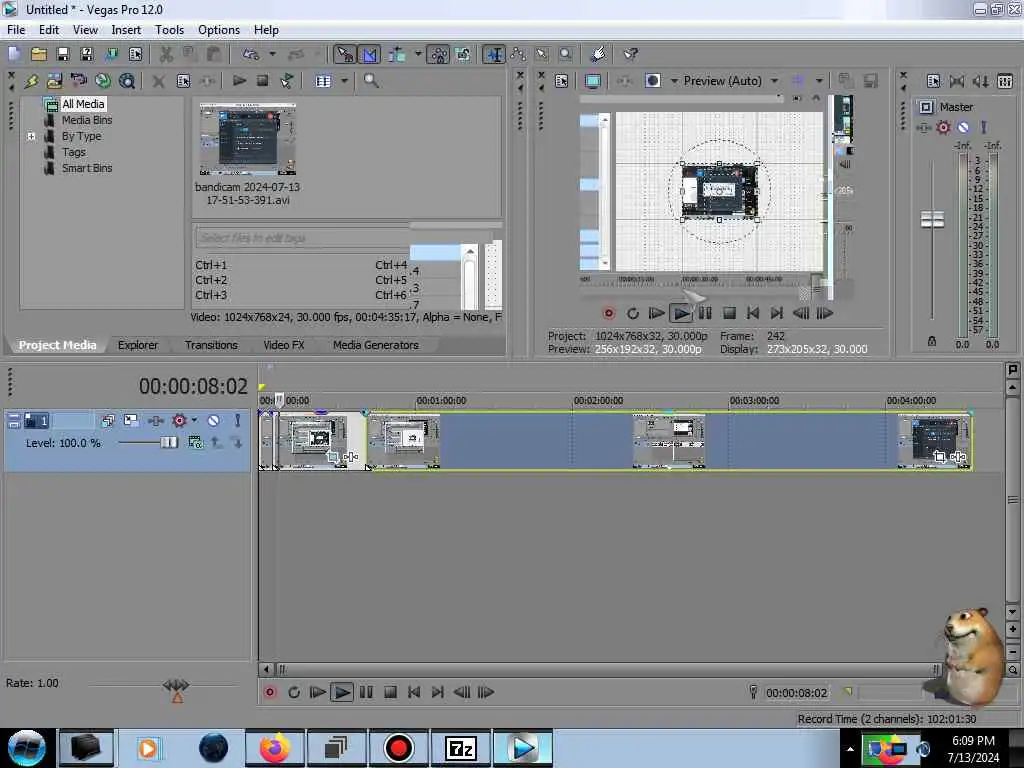
Task: Open the Auto Ripple mode dropdown
Action: (418, 54)
